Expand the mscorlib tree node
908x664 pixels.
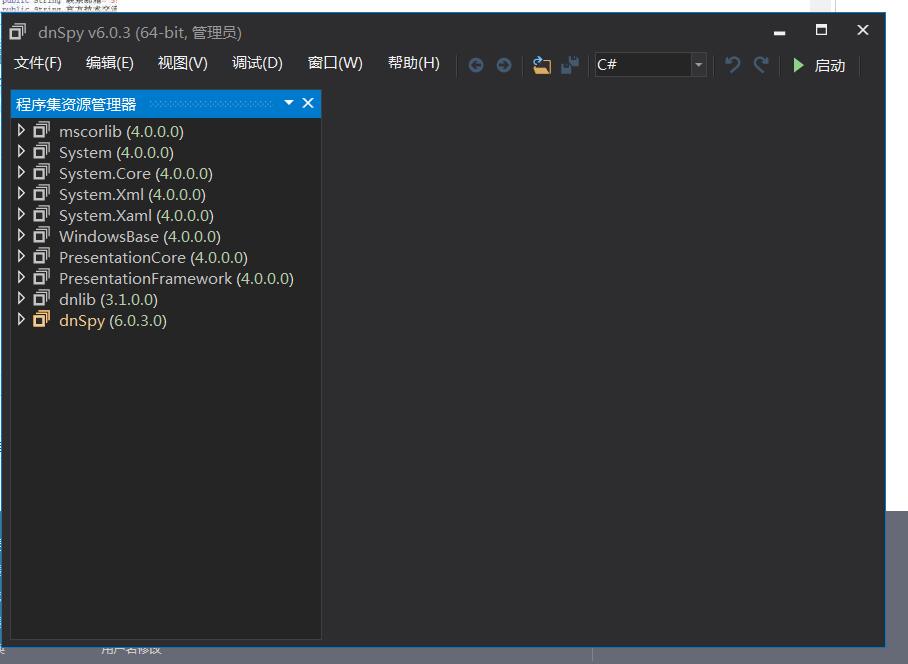(x=21, y=131)
